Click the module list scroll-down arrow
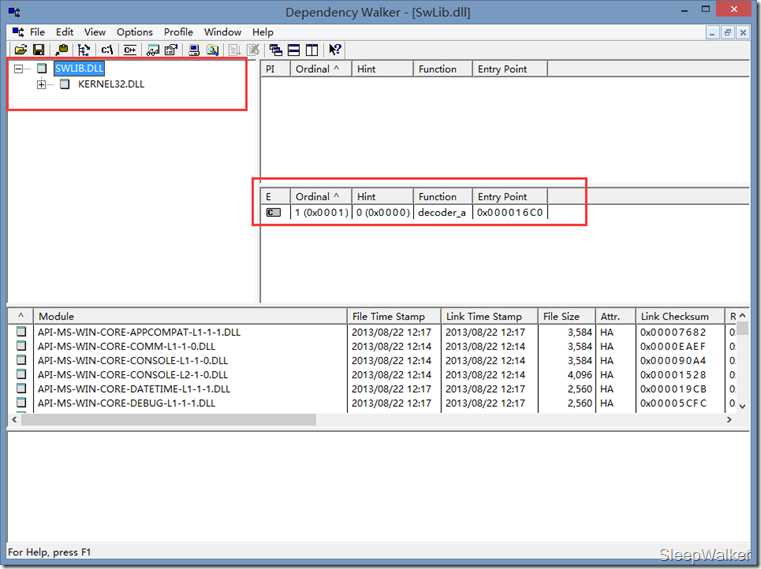 (743, 406)
